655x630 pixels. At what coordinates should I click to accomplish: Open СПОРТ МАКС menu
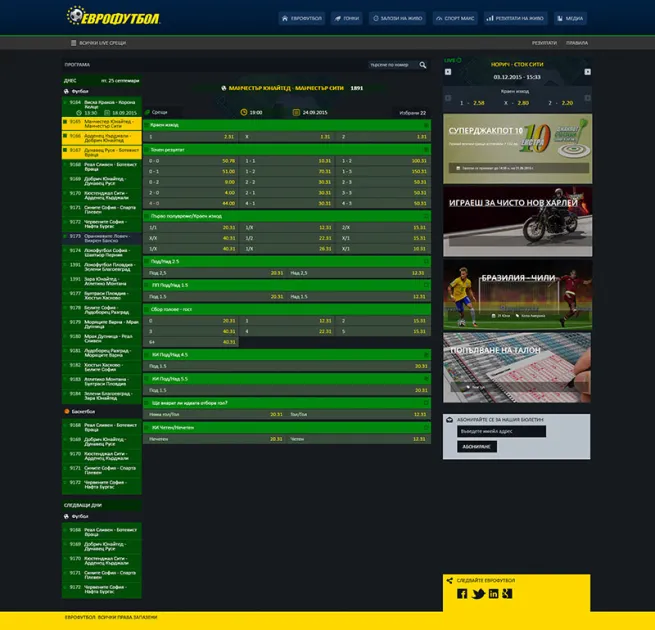[455, 18]
